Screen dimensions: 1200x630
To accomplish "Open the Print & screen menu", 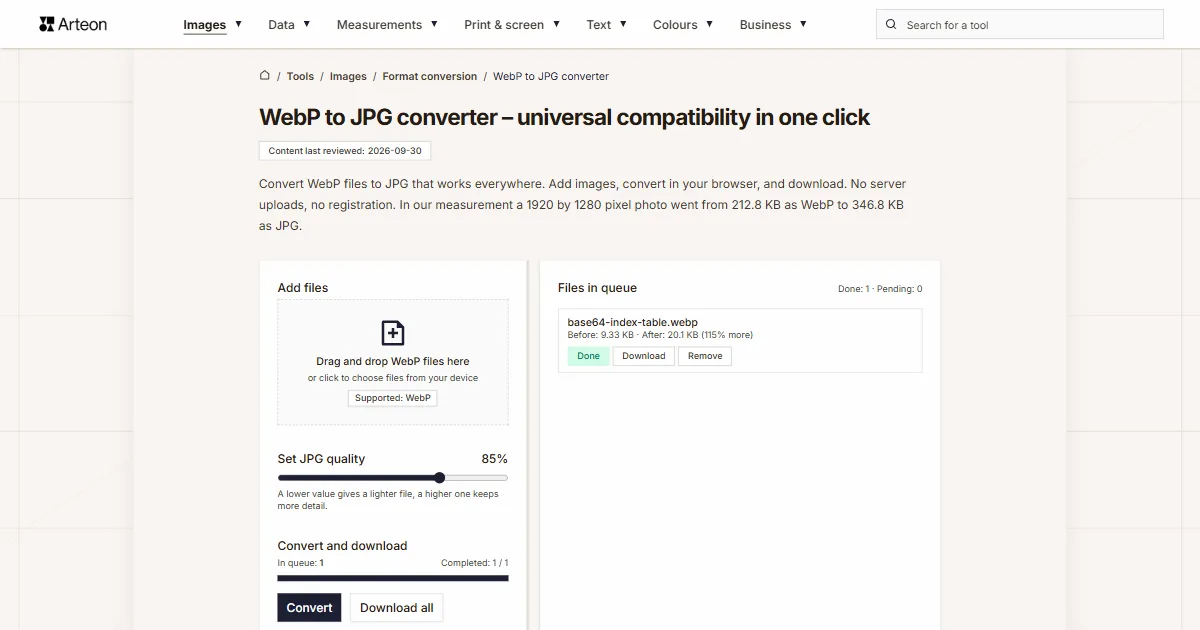I will point(512,25).
